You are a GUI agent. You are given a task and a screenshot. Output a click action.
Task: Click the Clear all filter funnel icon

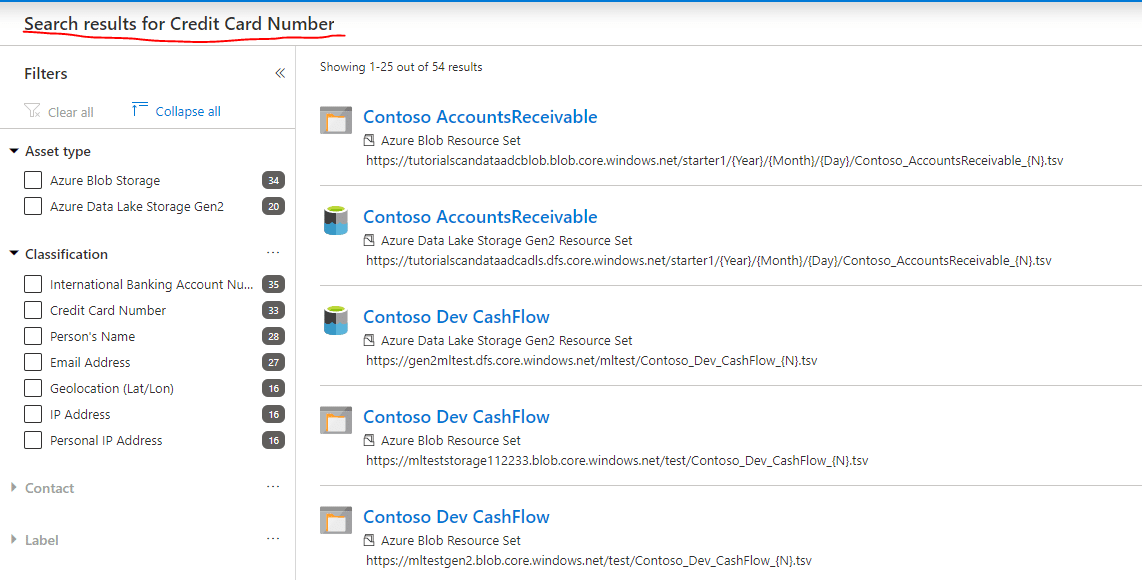(x=32, y=111)
